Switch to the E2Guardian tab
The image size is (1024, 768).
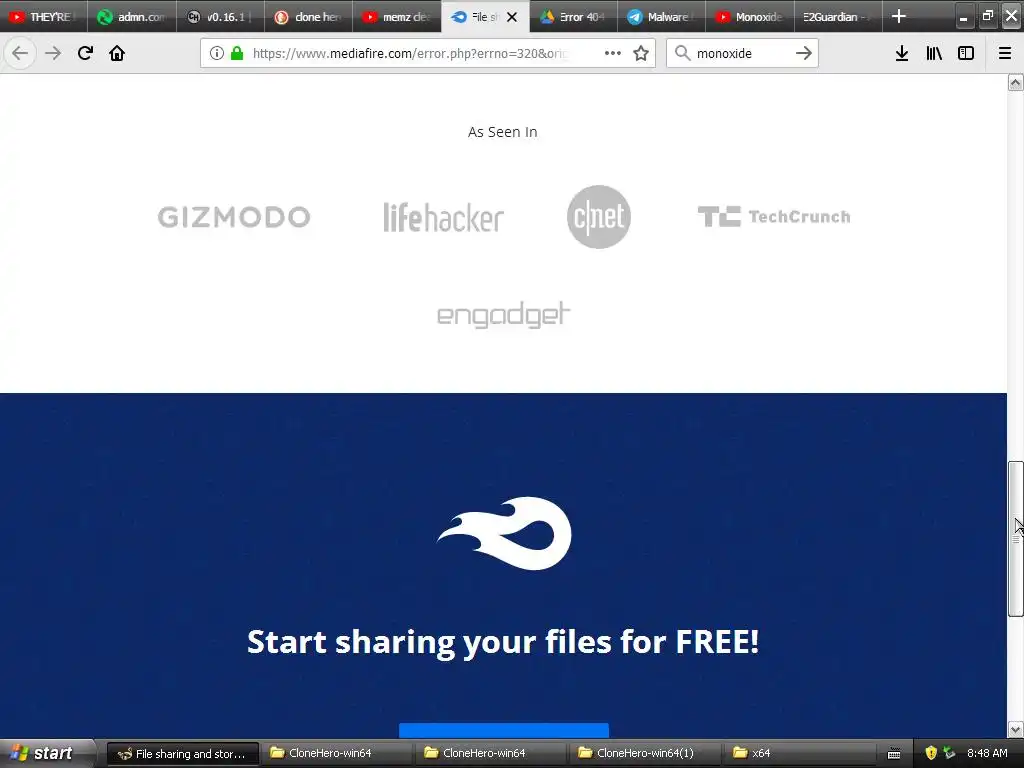837,17
